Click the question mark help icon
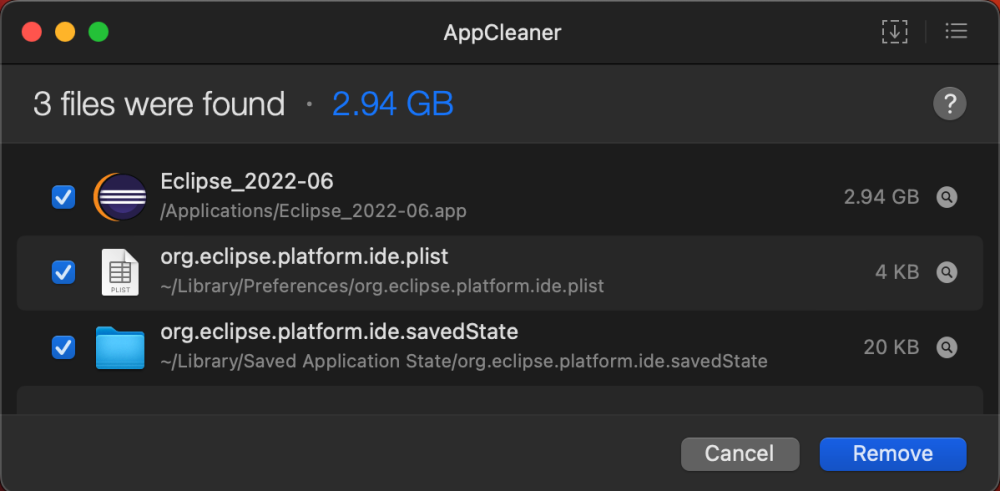The width and height of the screenshot is (1000, 491). click(x=949, y=103)
